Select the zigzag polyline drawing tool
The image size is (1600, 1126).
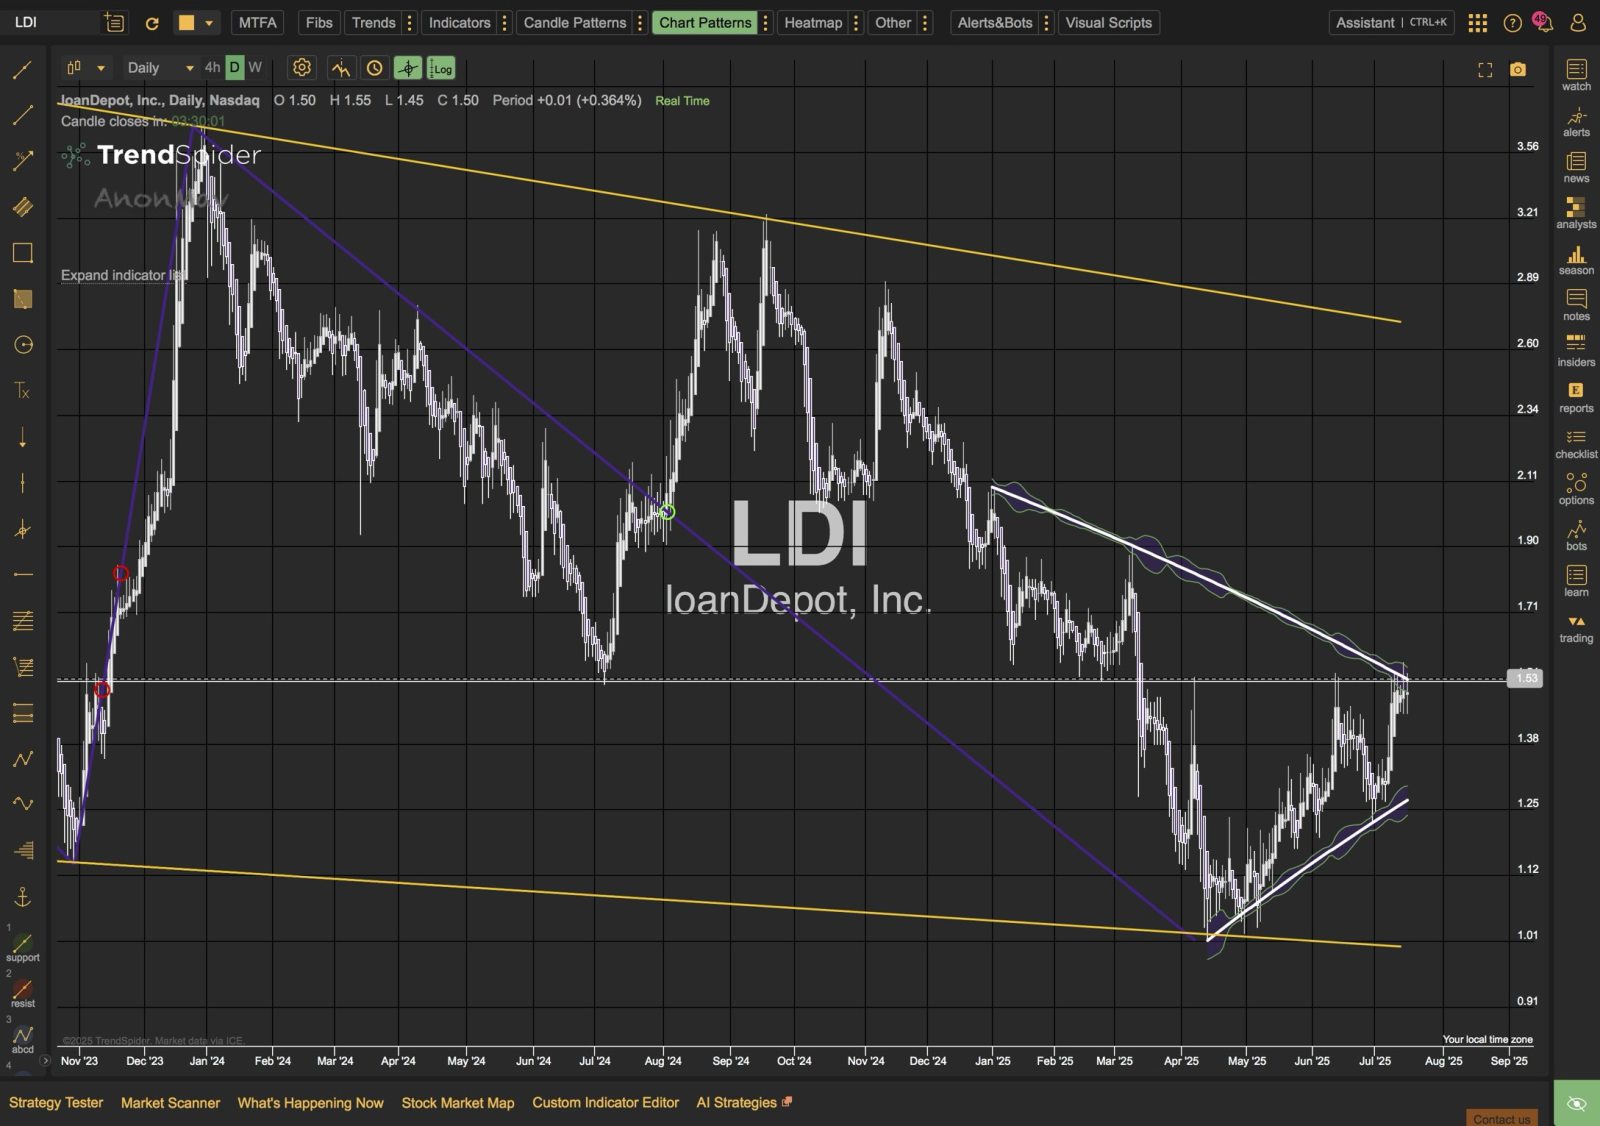coord(22,759)
